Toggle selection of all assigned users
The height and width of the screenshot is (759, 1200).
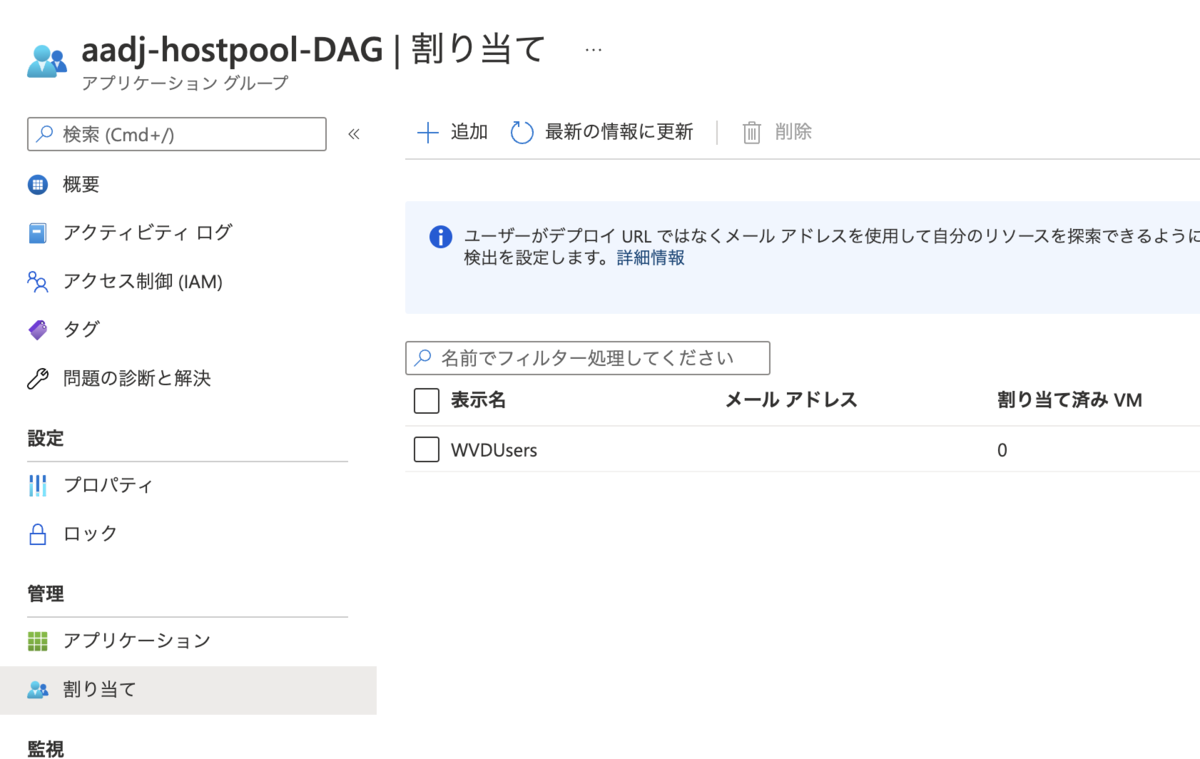pos(426,400)
